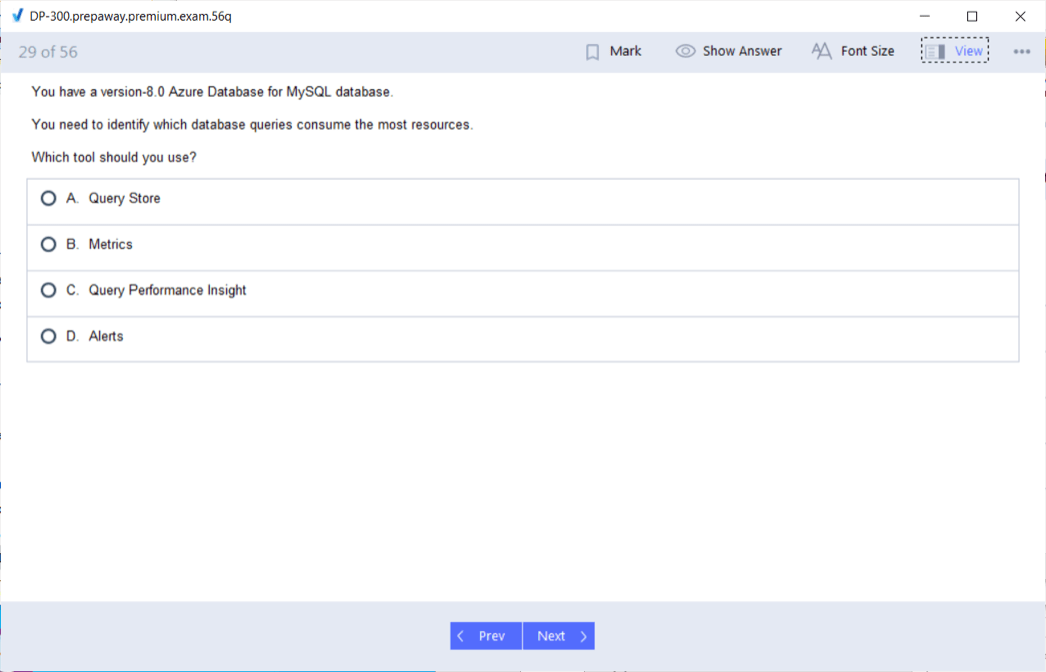Screen dimensions: 1046x672
Task: Maximize the exam window
Action: 972,16
